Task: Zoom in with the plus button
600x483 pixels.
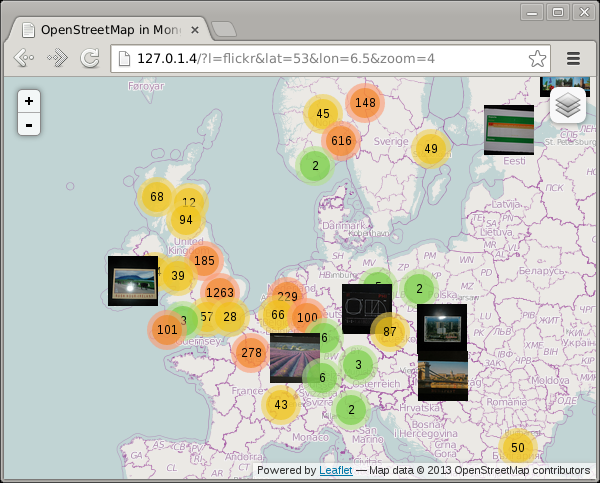Action: 29,101
